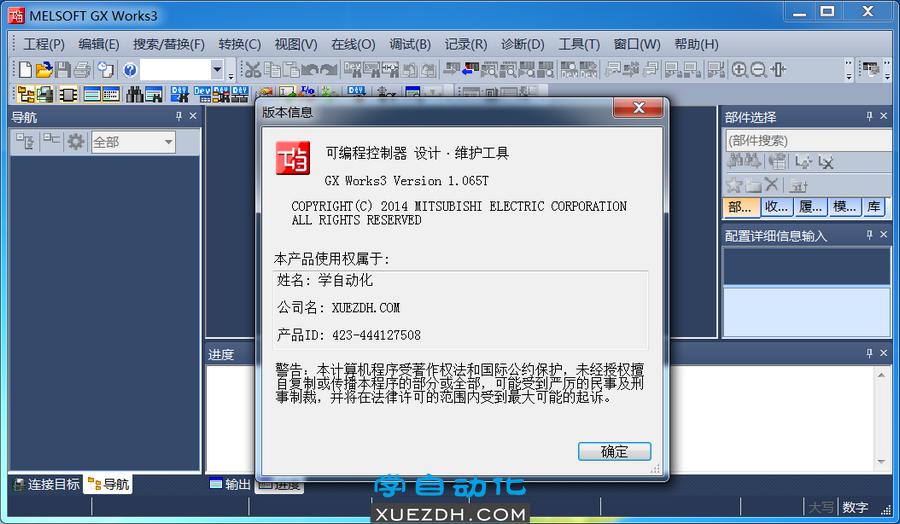This screenshot has height=524, width=900.
Task: Pin the 配置详细信息输入 panel
Action: click(x=869, y=235)
